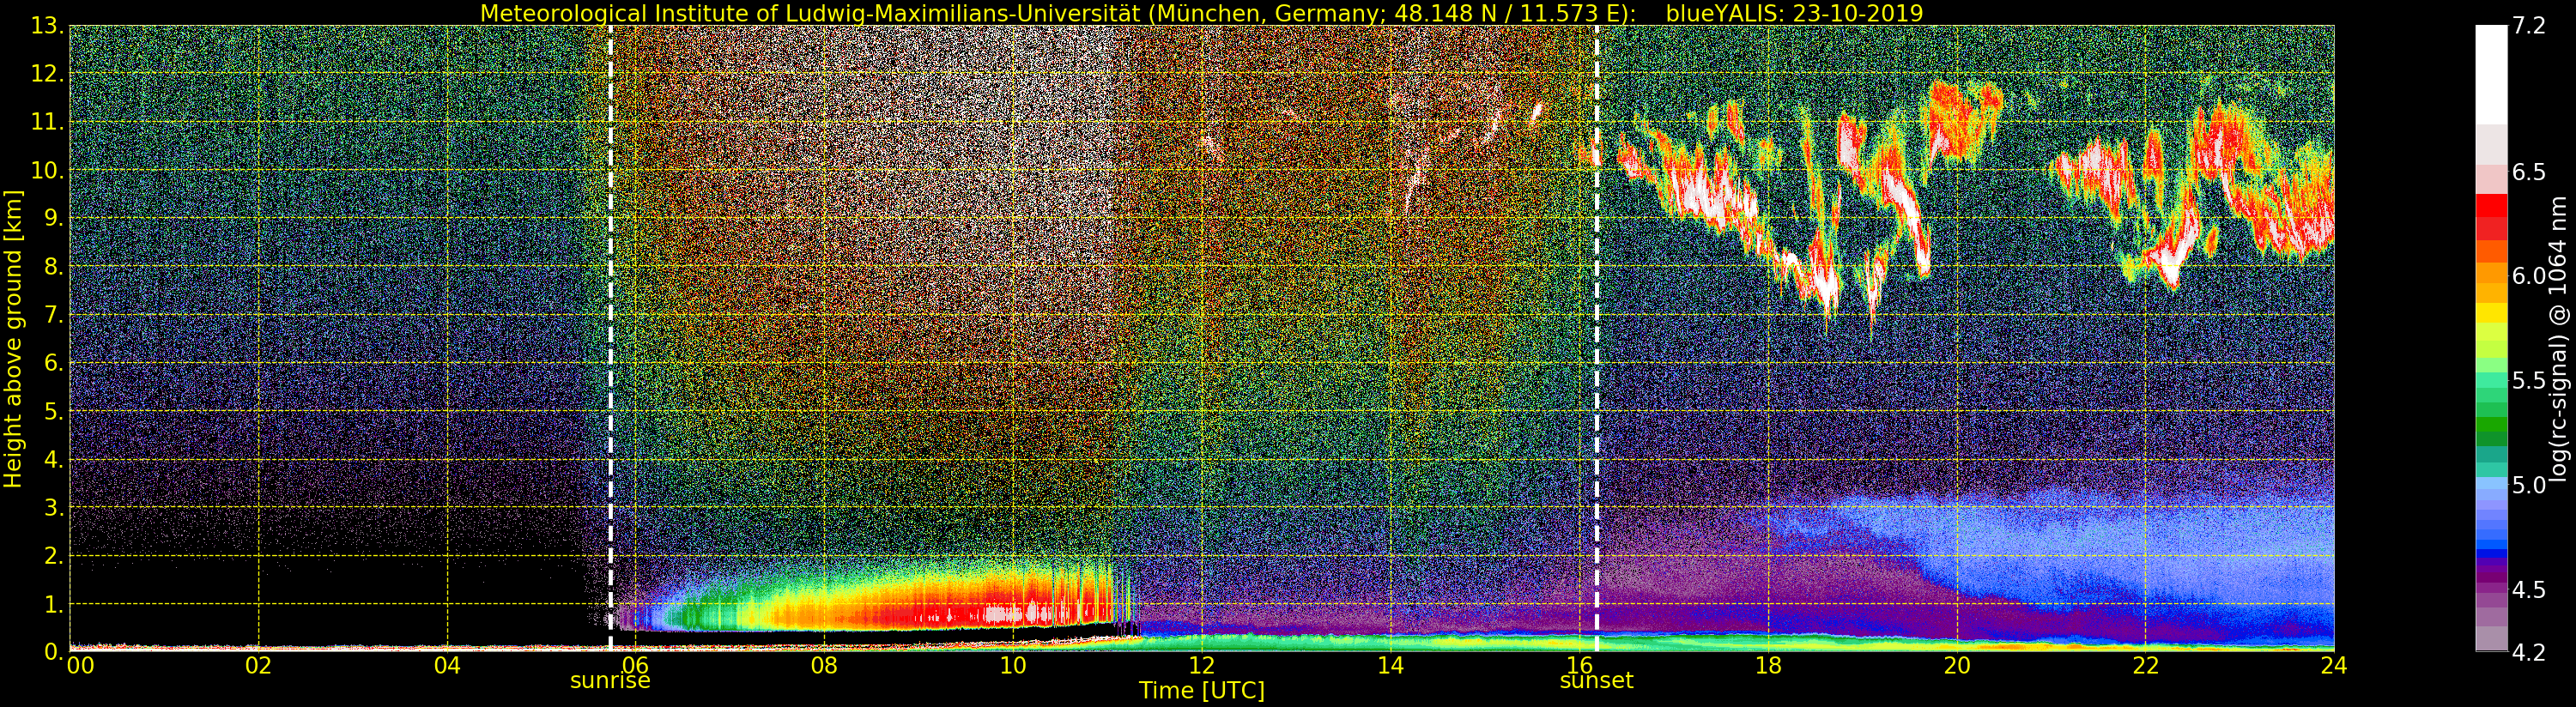Click the '08' time axis tick label
The width and height of the screenshot is (2576, 707).
[x=824, y=665]
